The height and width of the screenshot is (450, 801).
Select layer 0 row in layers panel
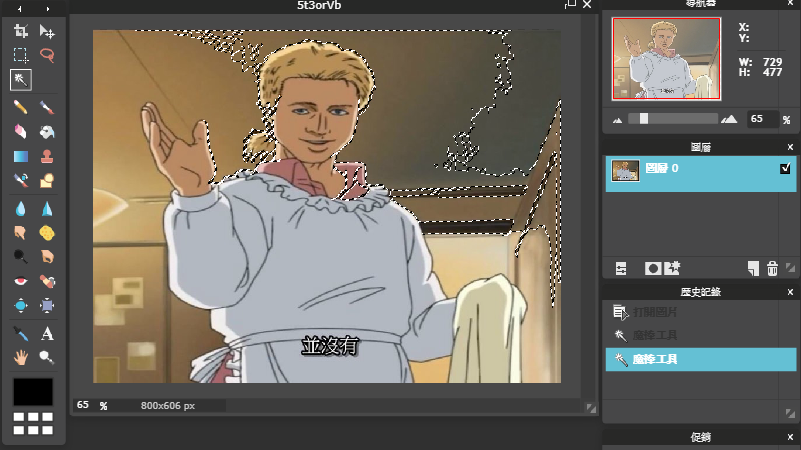point(701,174)
